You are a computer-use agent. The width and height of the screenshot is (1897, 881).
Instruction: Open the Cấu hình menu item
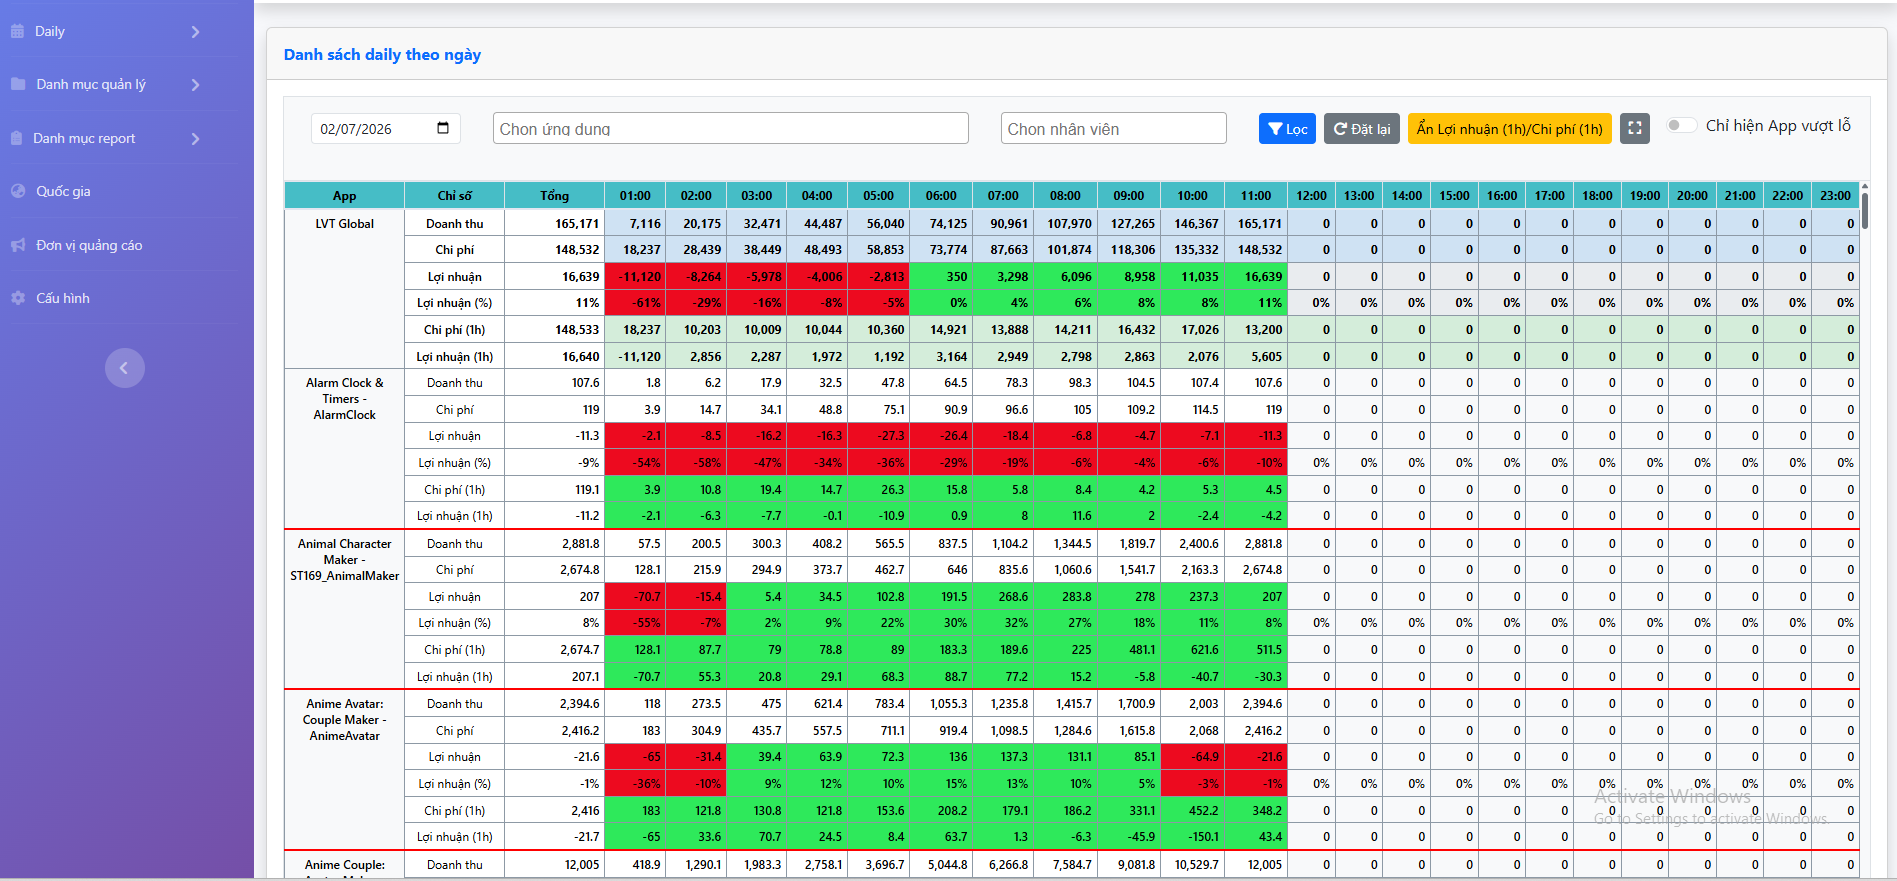[62, 298]
